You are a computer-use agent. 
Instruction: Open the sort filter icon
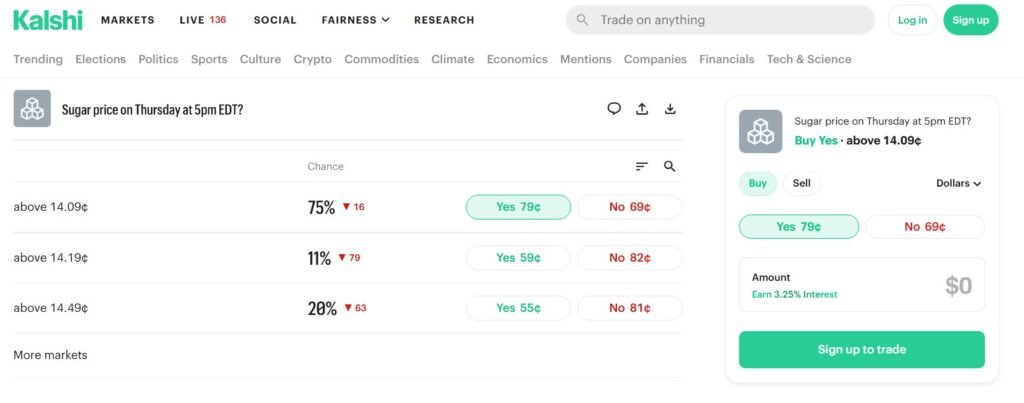tap(642, 167)
